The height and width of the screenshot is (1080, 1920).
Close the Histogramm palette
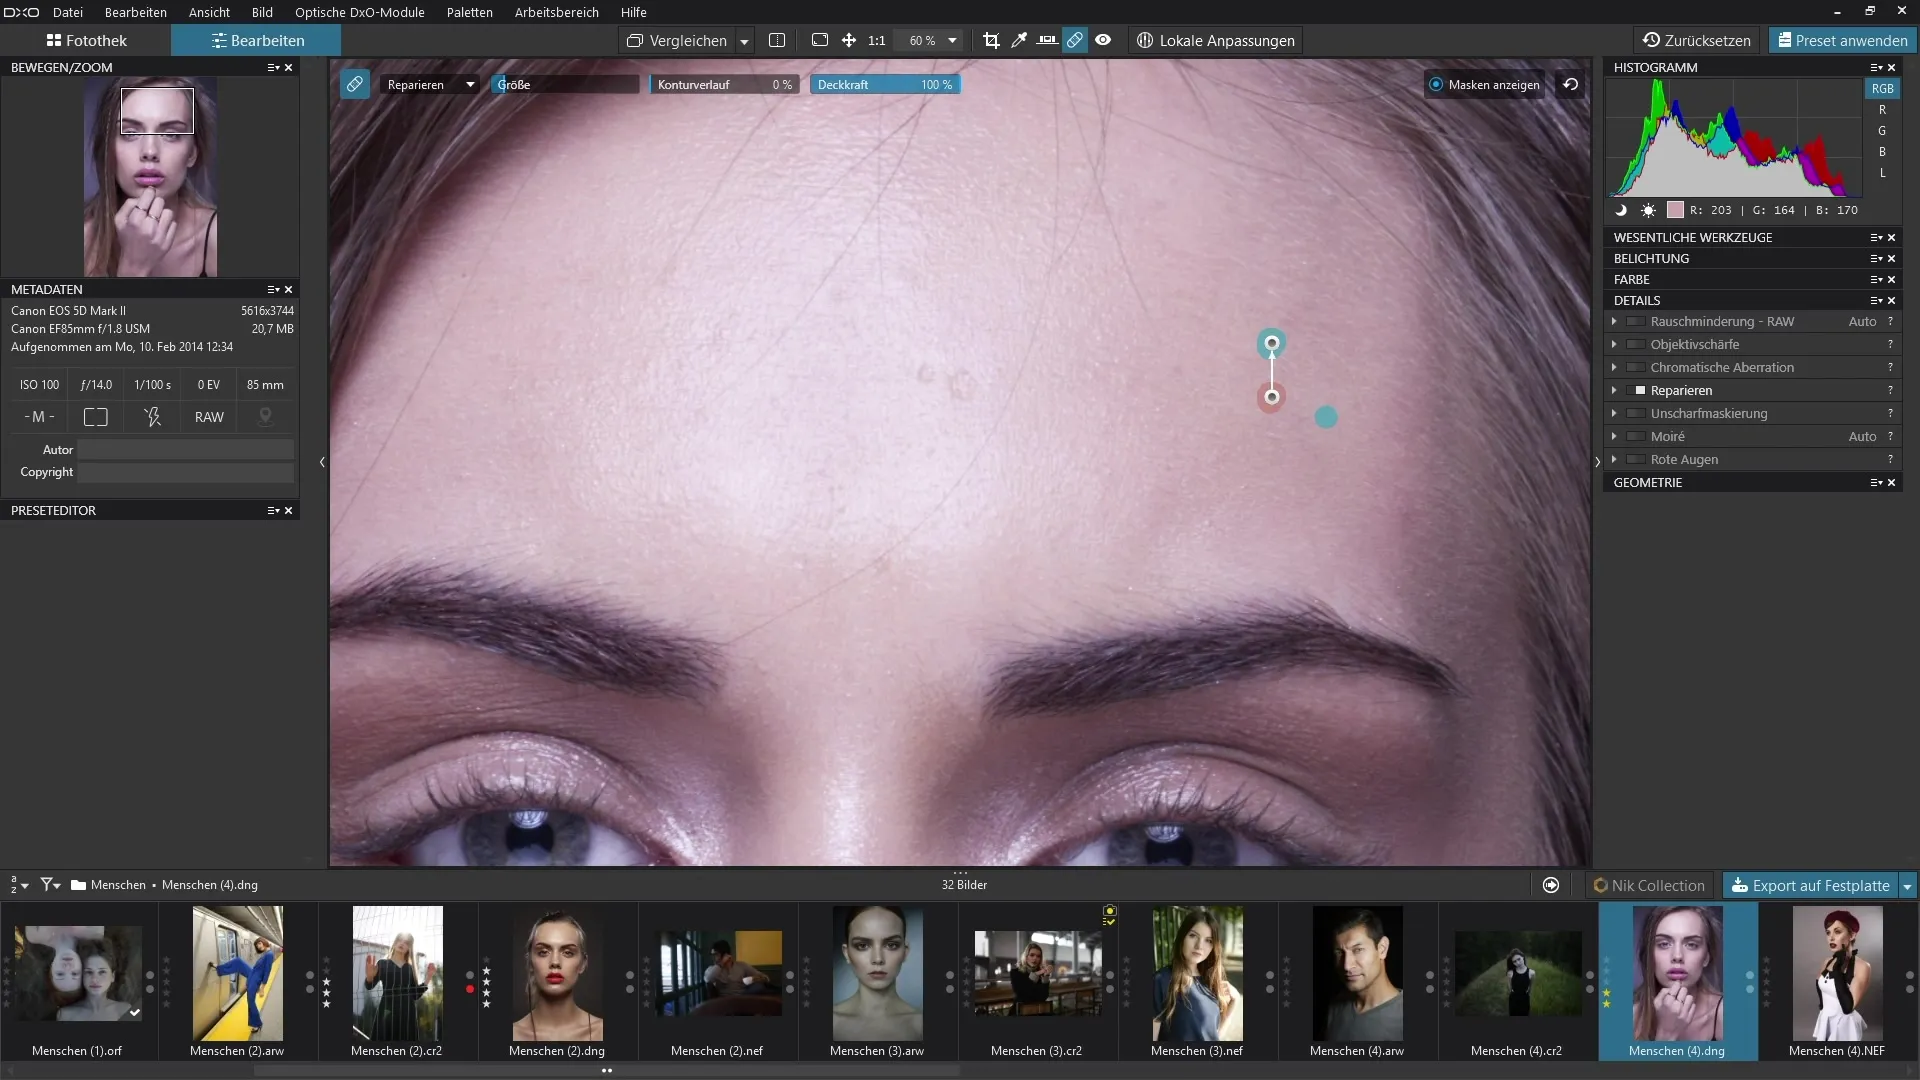1892,67
